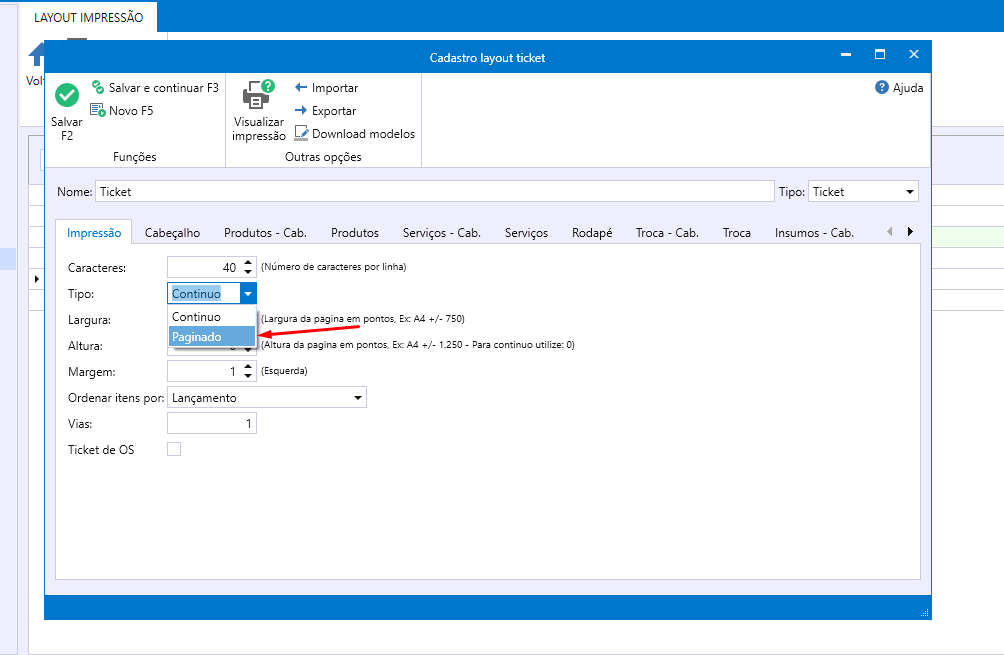Click the Importar arrow icon

point(301,88)
